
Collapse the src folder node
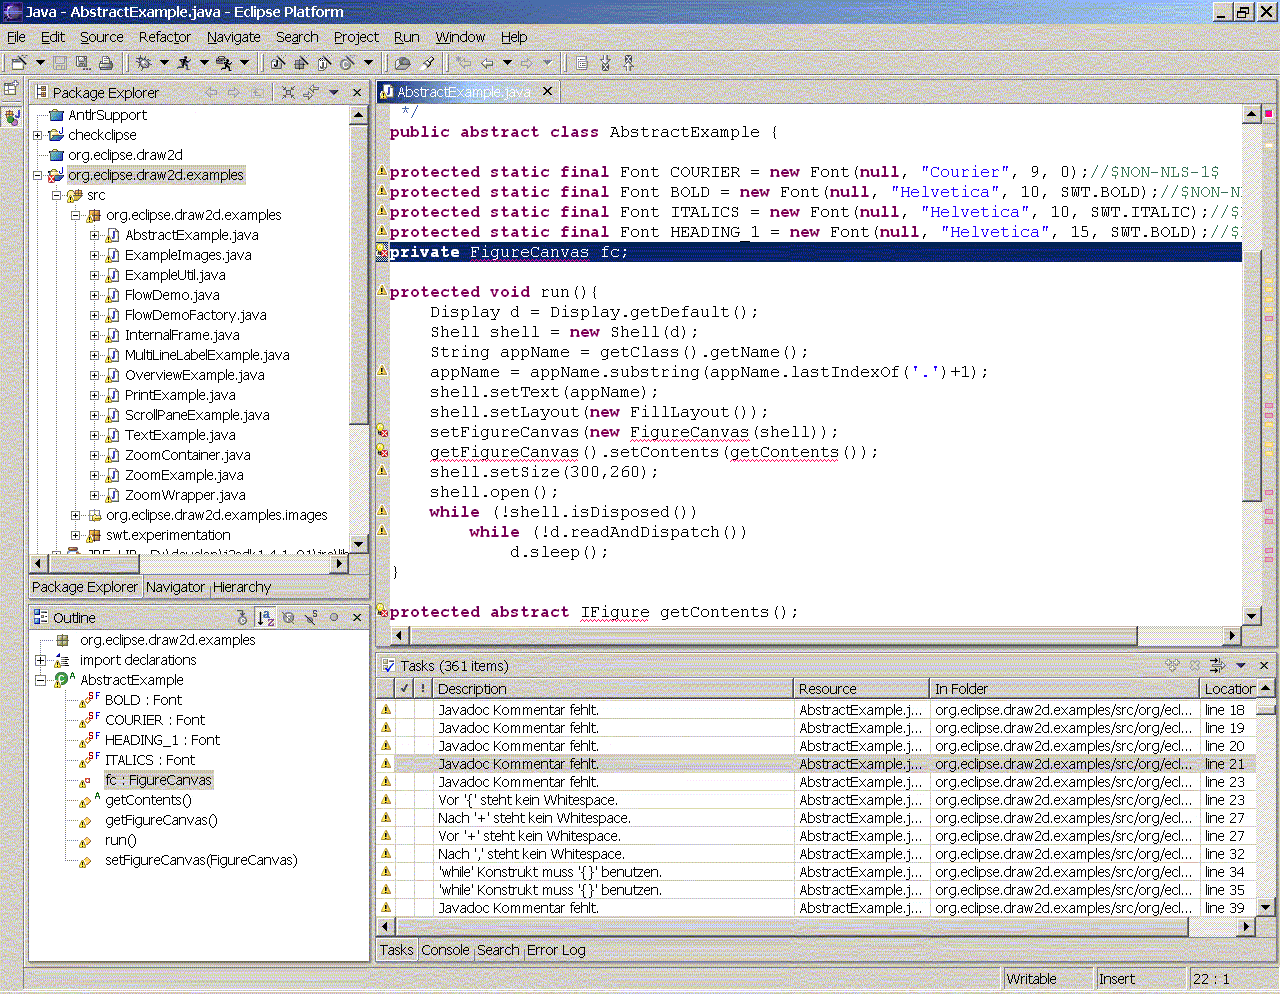[x=57, y=195]
